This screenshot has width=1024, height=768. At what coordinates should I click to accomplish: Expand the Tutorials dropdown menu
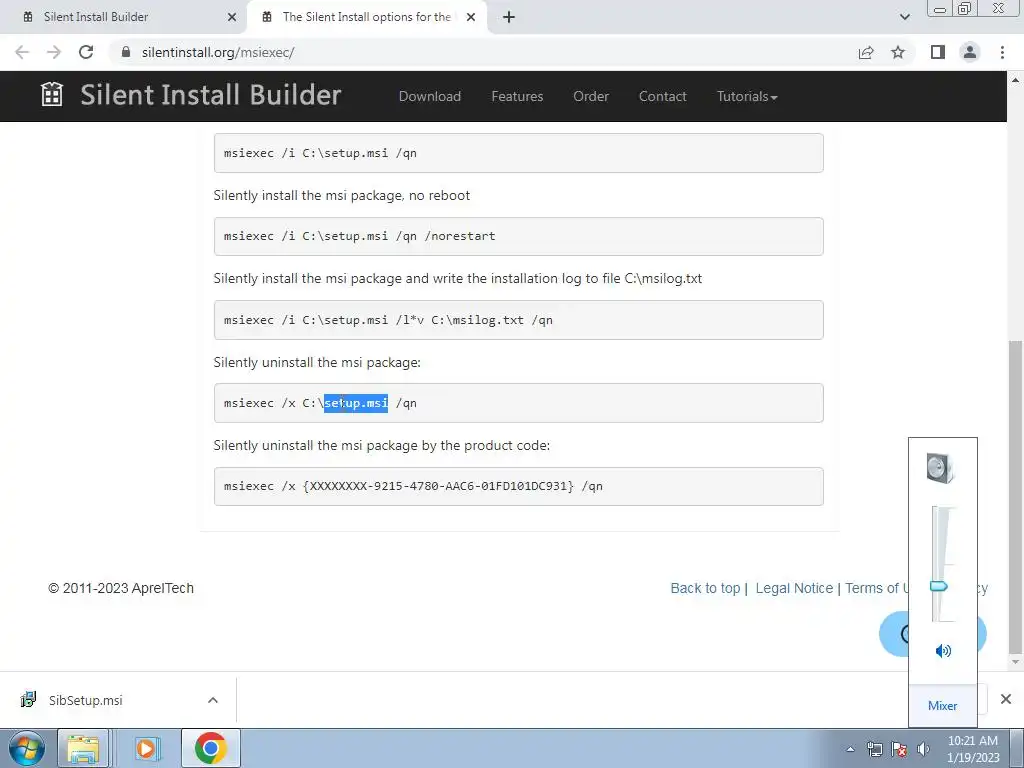747,96
